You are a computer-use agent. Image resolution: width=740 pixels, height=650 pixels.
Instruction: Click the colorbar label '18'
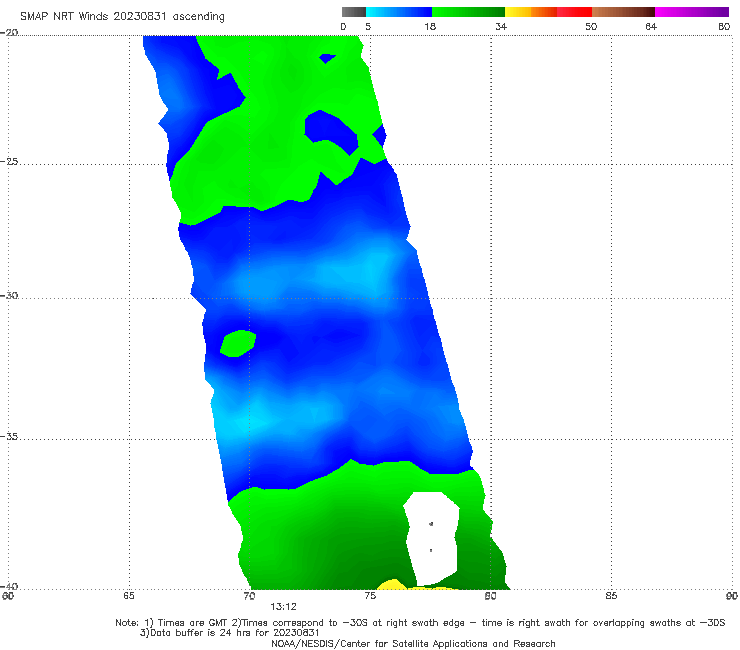point(430,27)
